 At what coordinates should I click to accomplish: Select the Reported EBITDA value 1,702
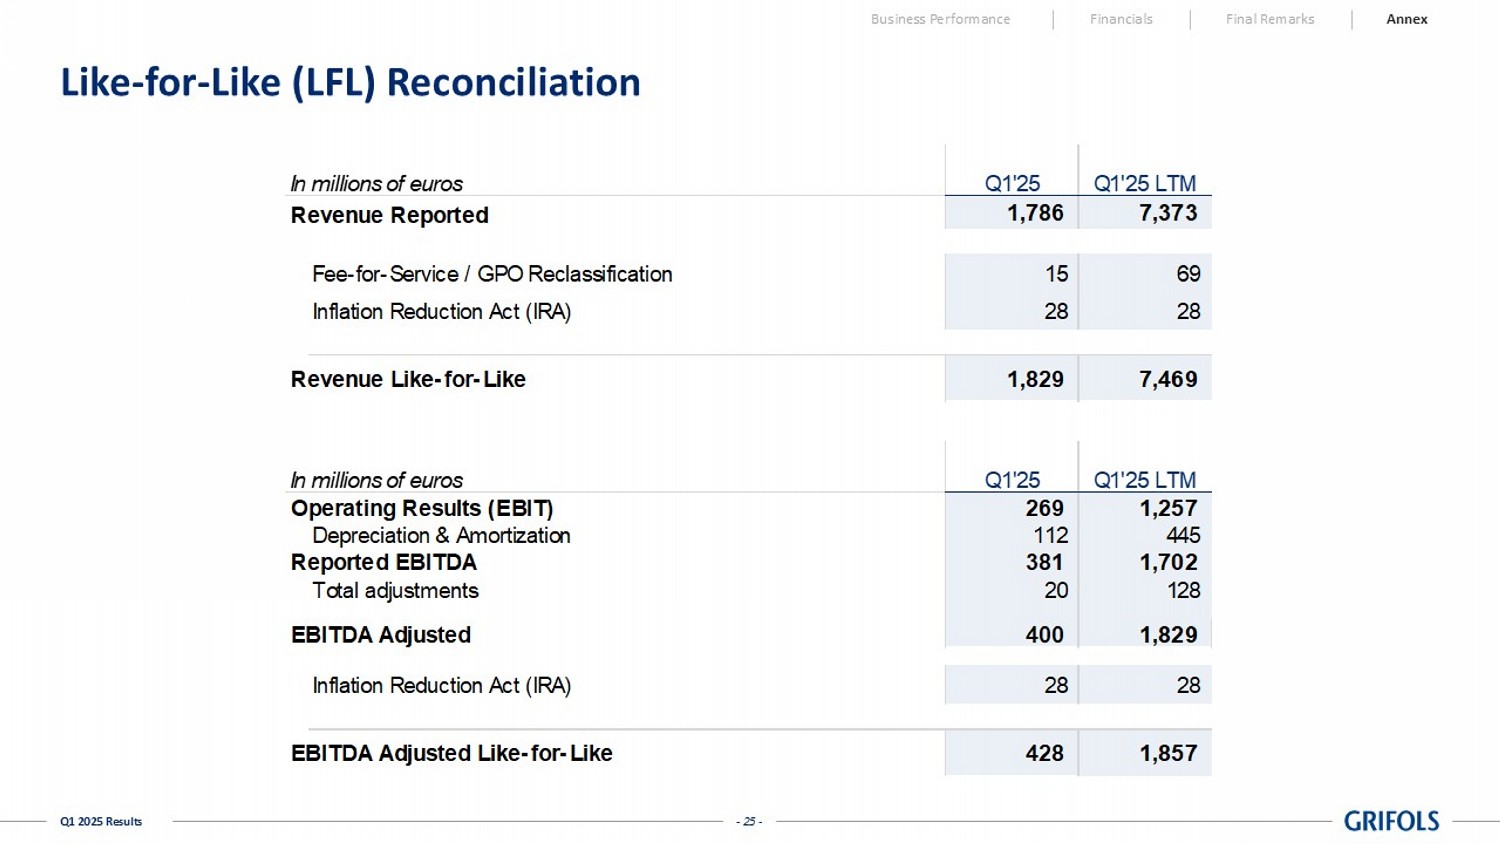(1167, 562)
